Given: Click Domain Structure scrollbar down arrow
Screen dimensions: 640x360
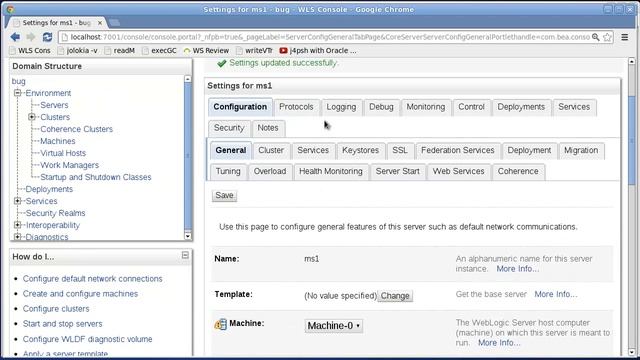Looking at the screenshot, I should pyautogui.click(x=188, y=236).
